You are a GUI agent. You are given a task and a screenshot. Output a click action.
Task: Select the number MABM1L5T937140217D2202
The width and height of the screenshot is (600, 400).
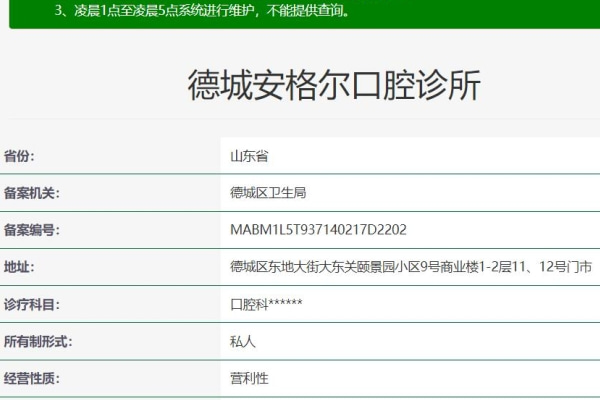pos(318,230)
